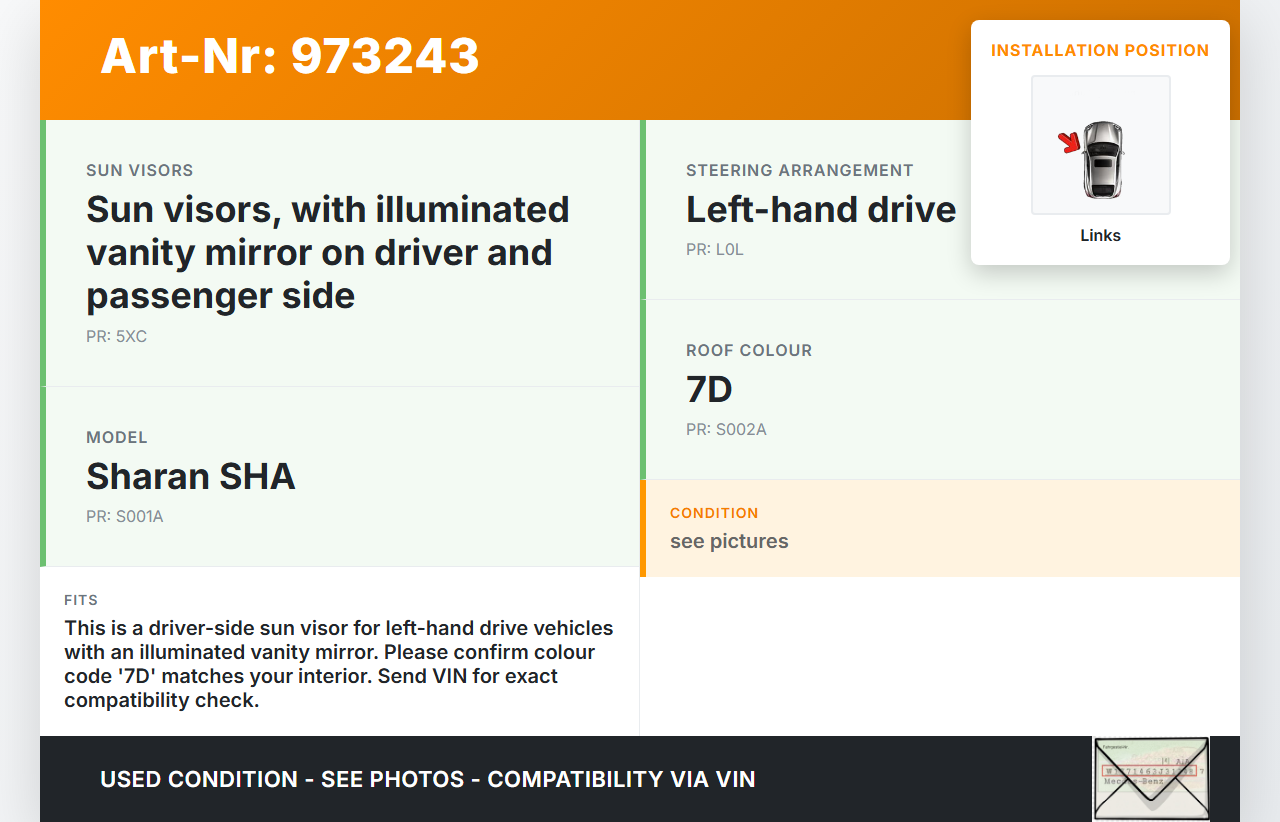
Task: Select the 'Left-hand drive' value
Action: point(821,209)
